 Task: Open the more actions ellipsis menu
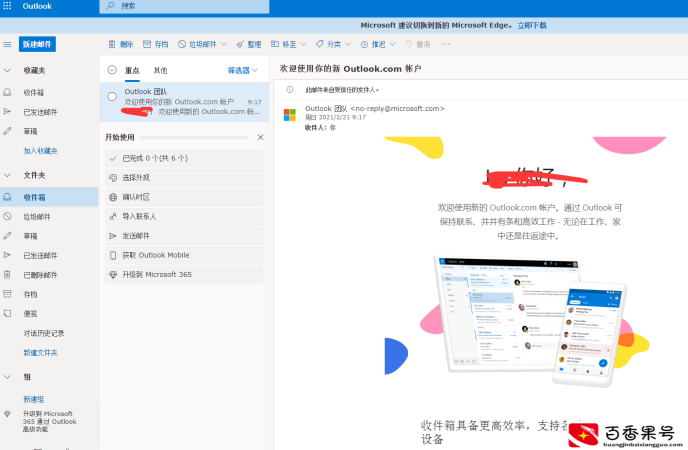point(446,44)
